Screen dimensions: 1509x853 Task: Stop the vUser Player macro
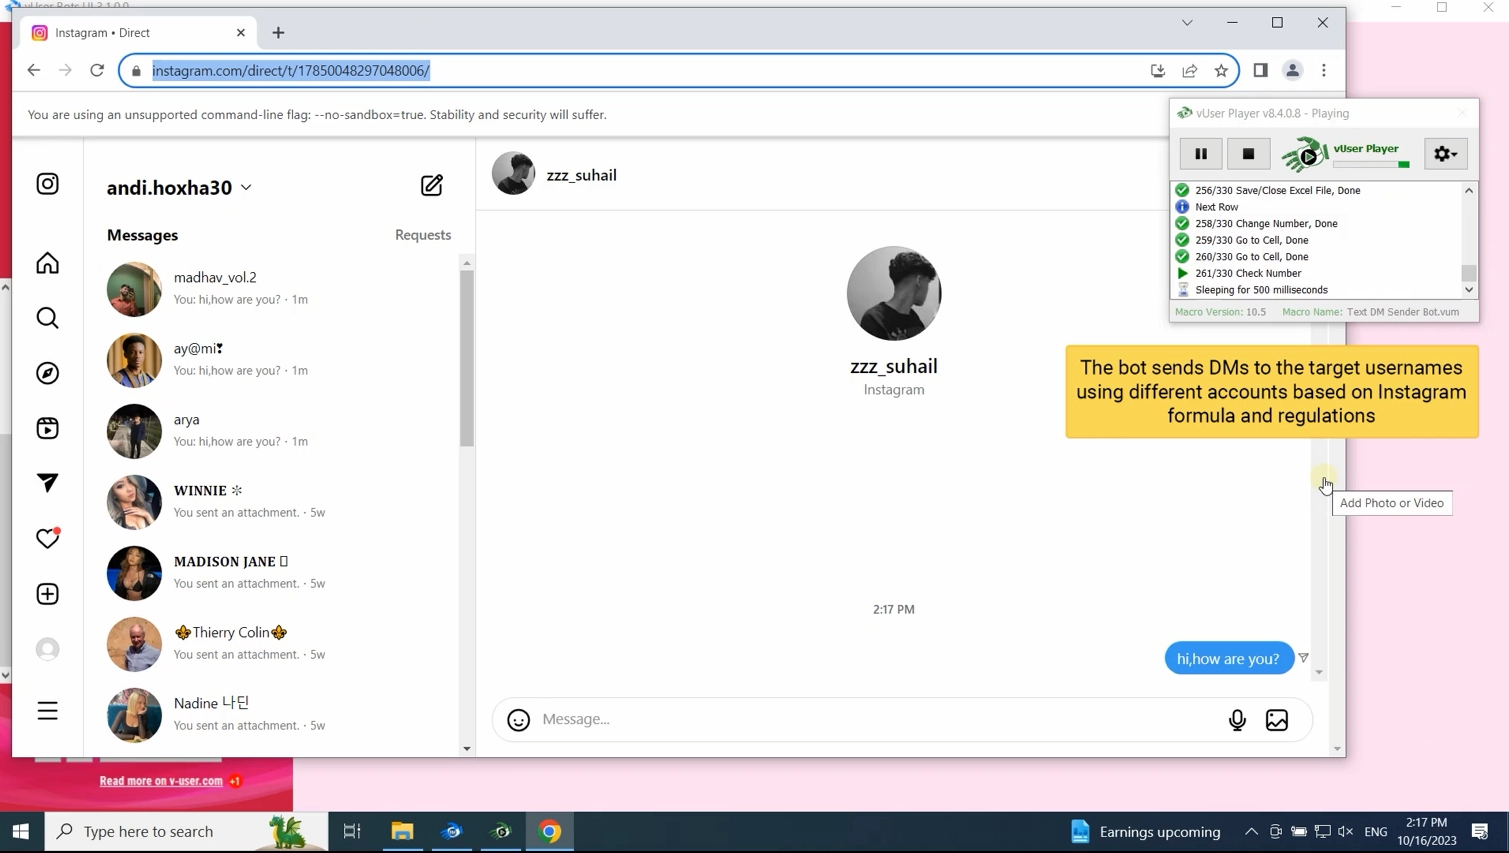[x=1248, y=154]
